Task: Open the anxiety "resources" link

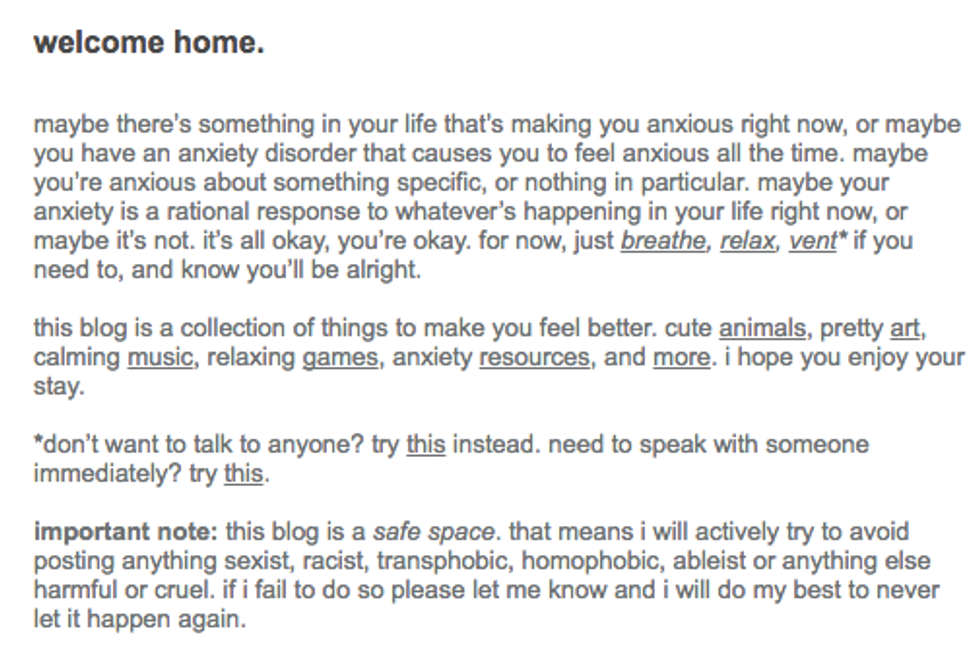Action: [534, 357]
